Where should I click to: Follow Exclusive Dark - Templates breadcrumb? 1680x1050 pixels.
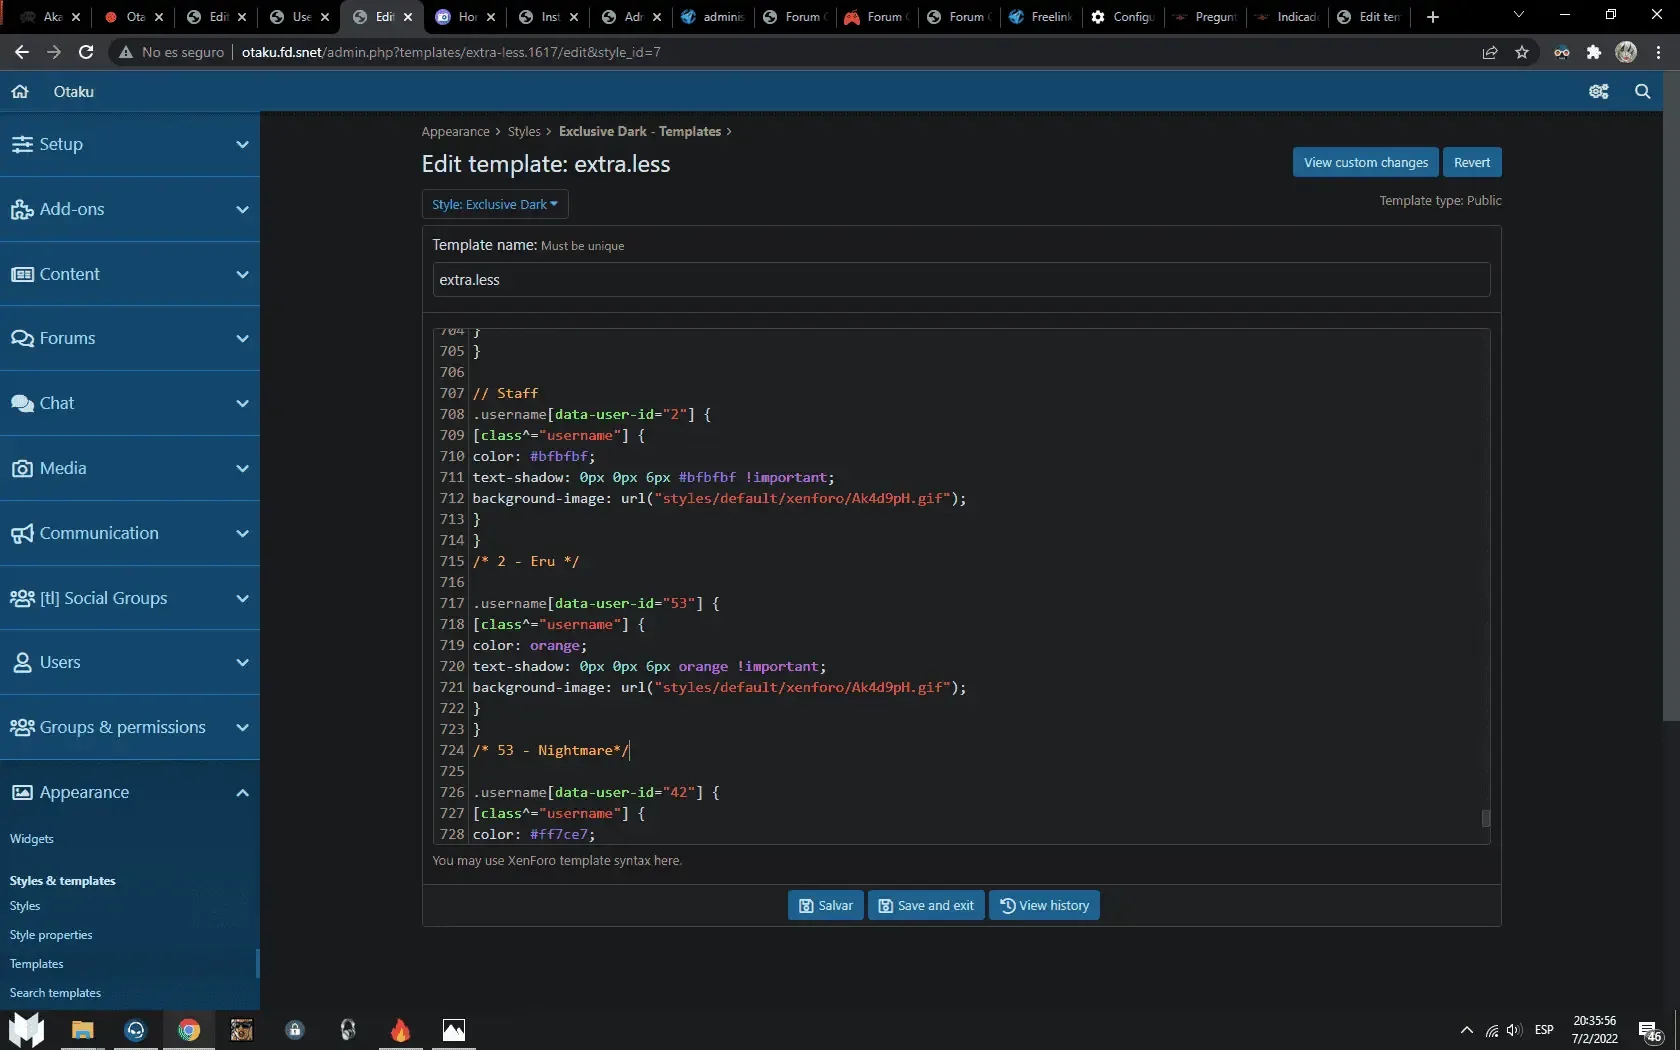(x=640, y=131)
